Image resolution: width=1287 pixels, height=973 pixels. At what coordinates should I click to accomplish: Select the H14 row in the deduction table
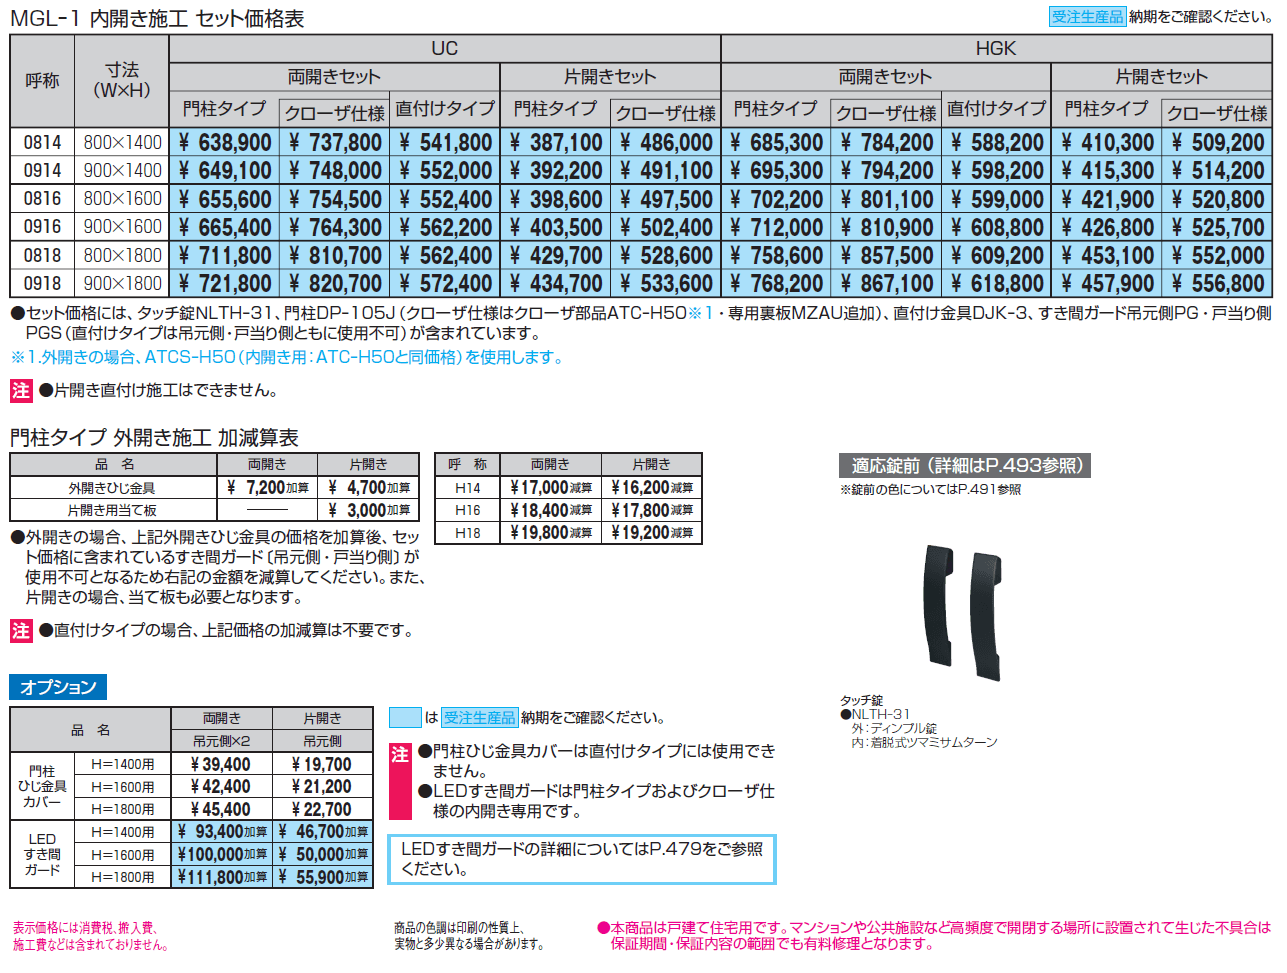(467, 485)
